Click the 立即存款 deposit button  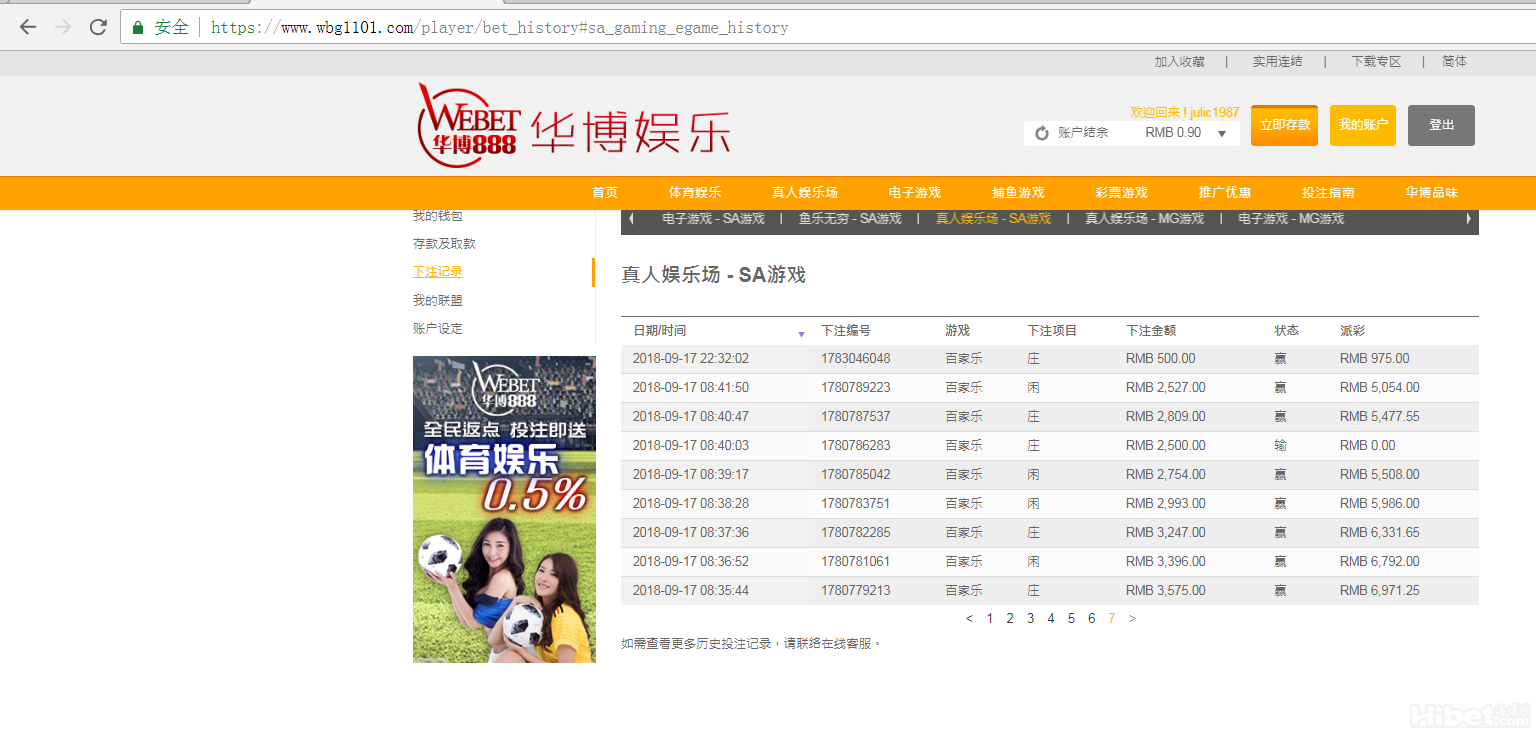[x=1284, y=125]
